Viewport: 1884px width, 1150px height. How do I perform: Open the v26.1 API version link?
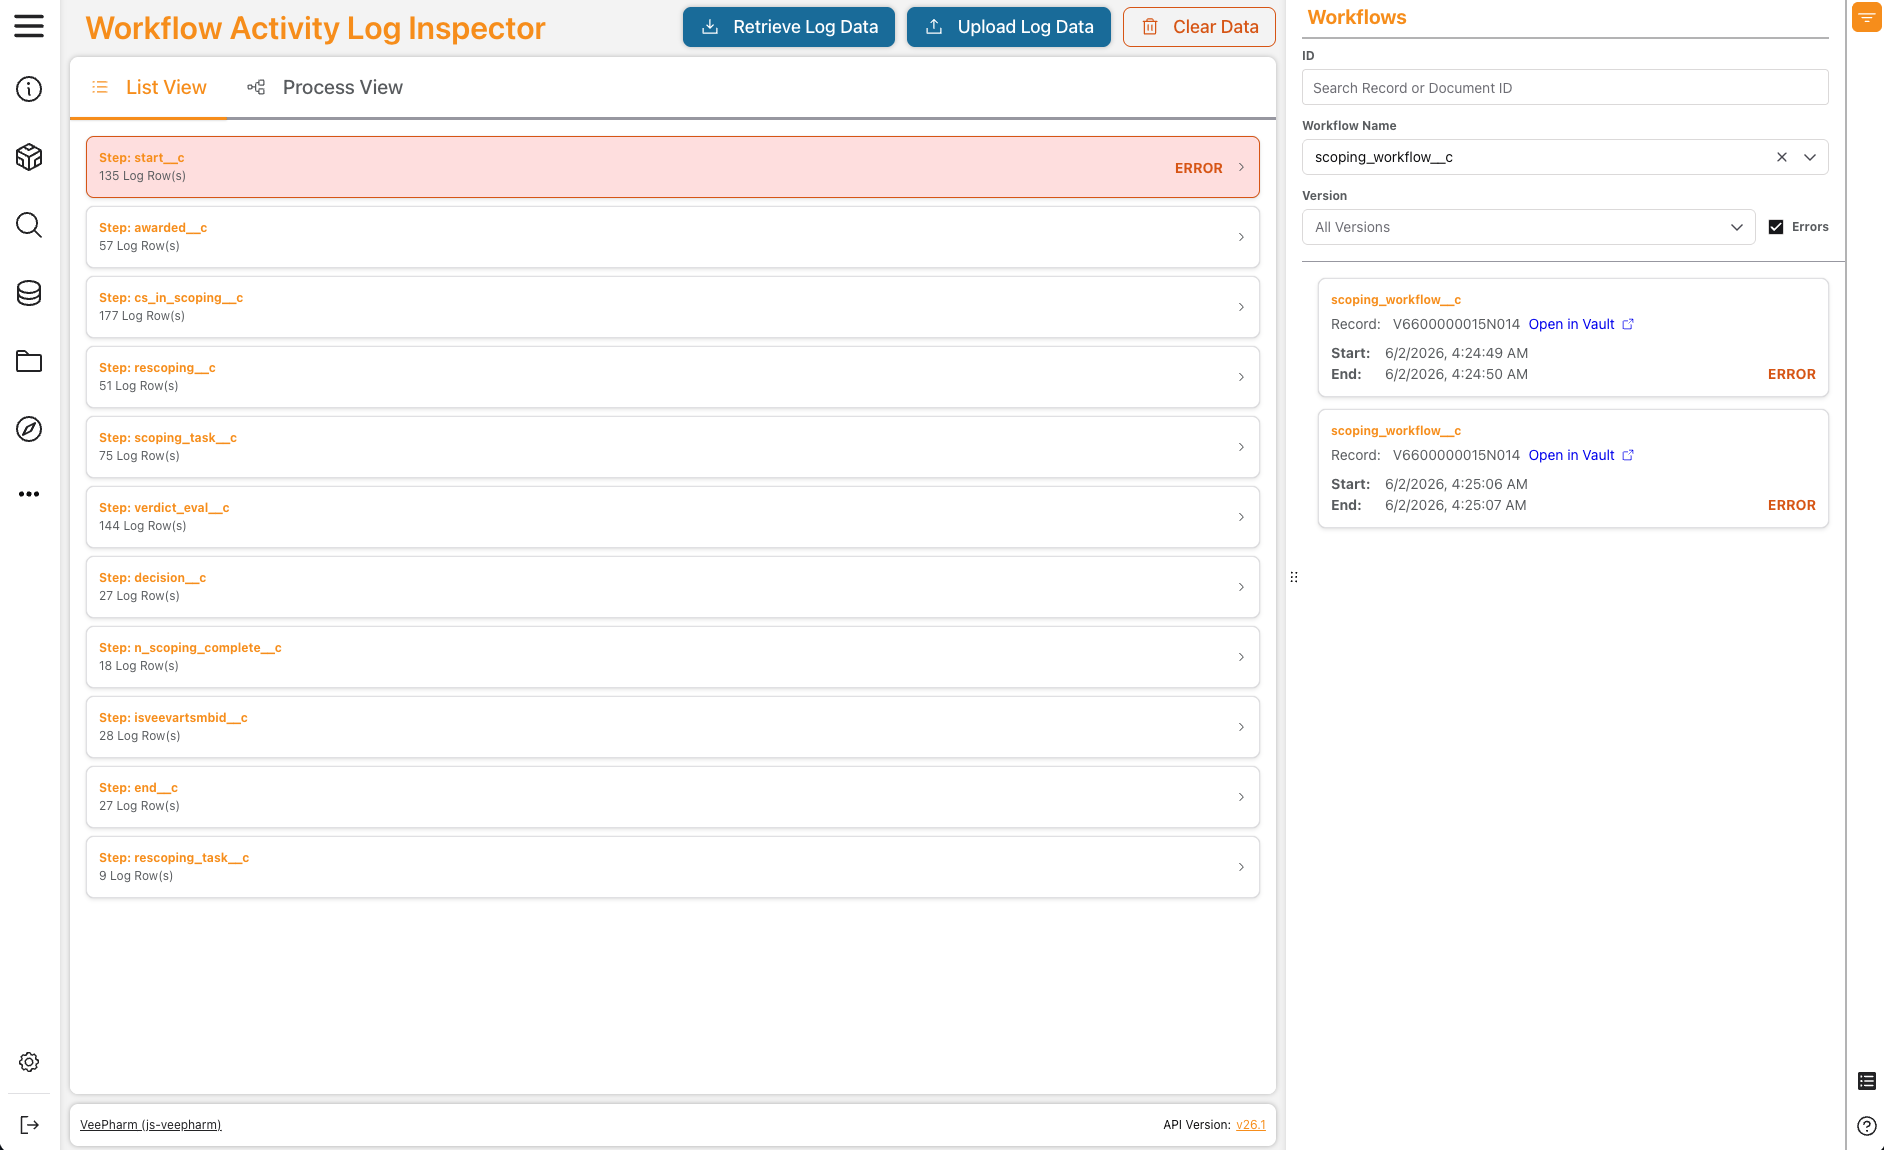(x=1251, y=1125)
